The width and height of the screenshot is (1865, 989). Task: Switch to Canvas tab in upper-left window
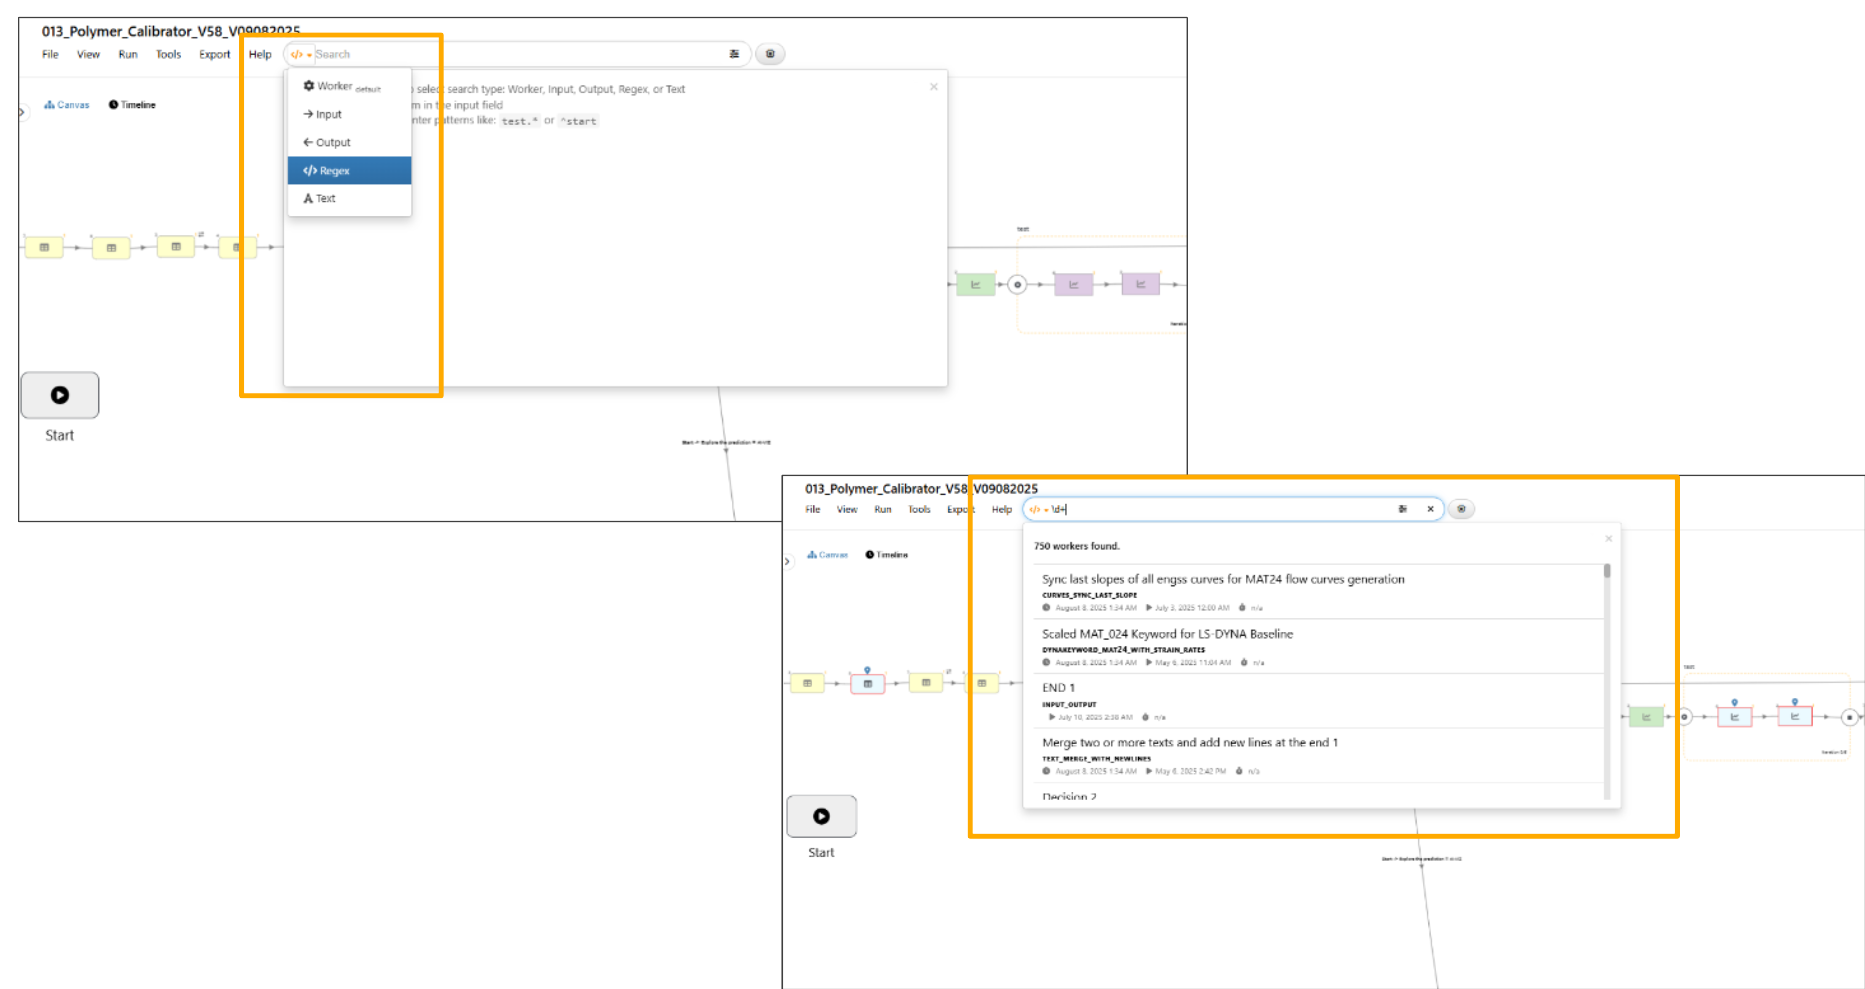click(67, 104)
